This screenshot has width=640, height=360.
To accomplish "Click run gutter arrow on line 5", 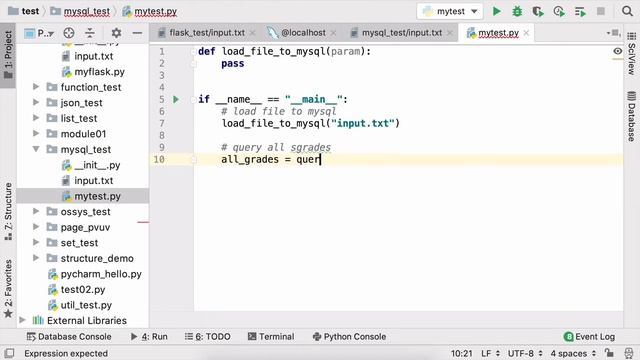I will point(176,99).
